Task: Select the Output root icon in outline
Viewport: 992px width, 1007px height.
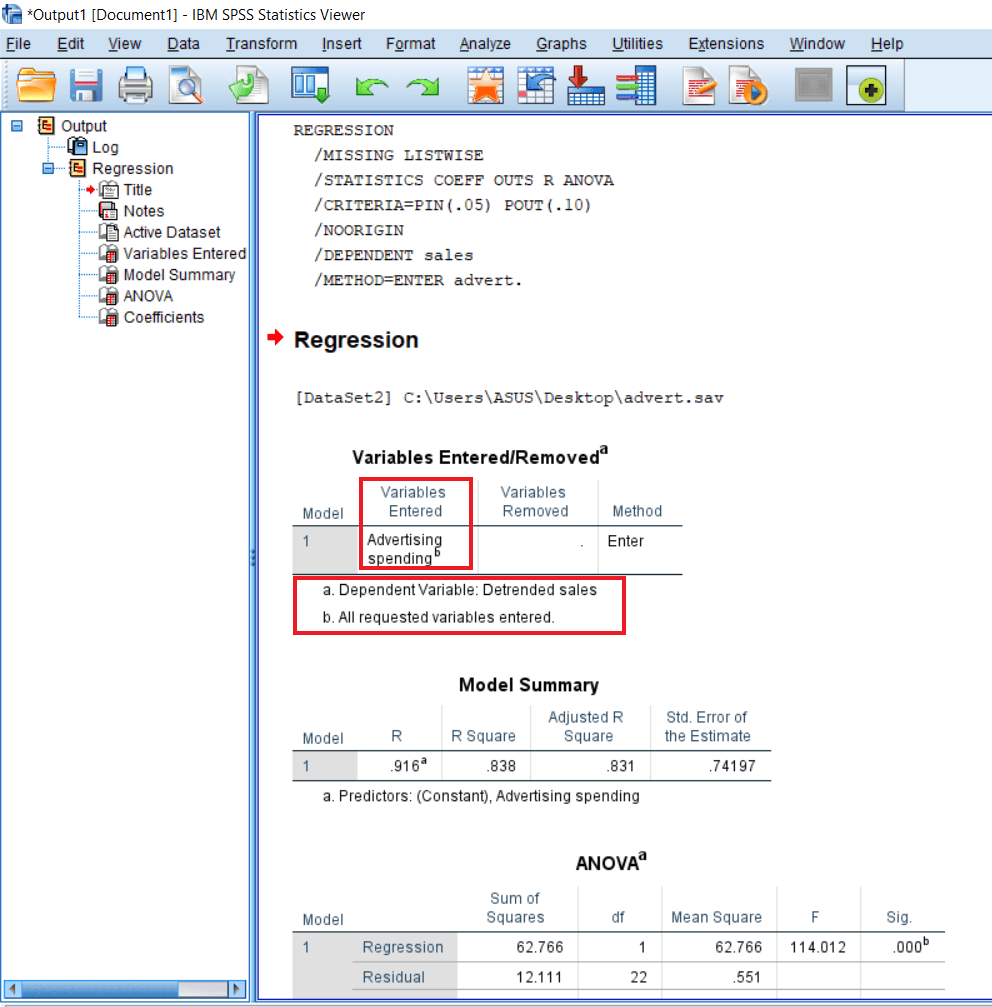Action: point(46,126)
